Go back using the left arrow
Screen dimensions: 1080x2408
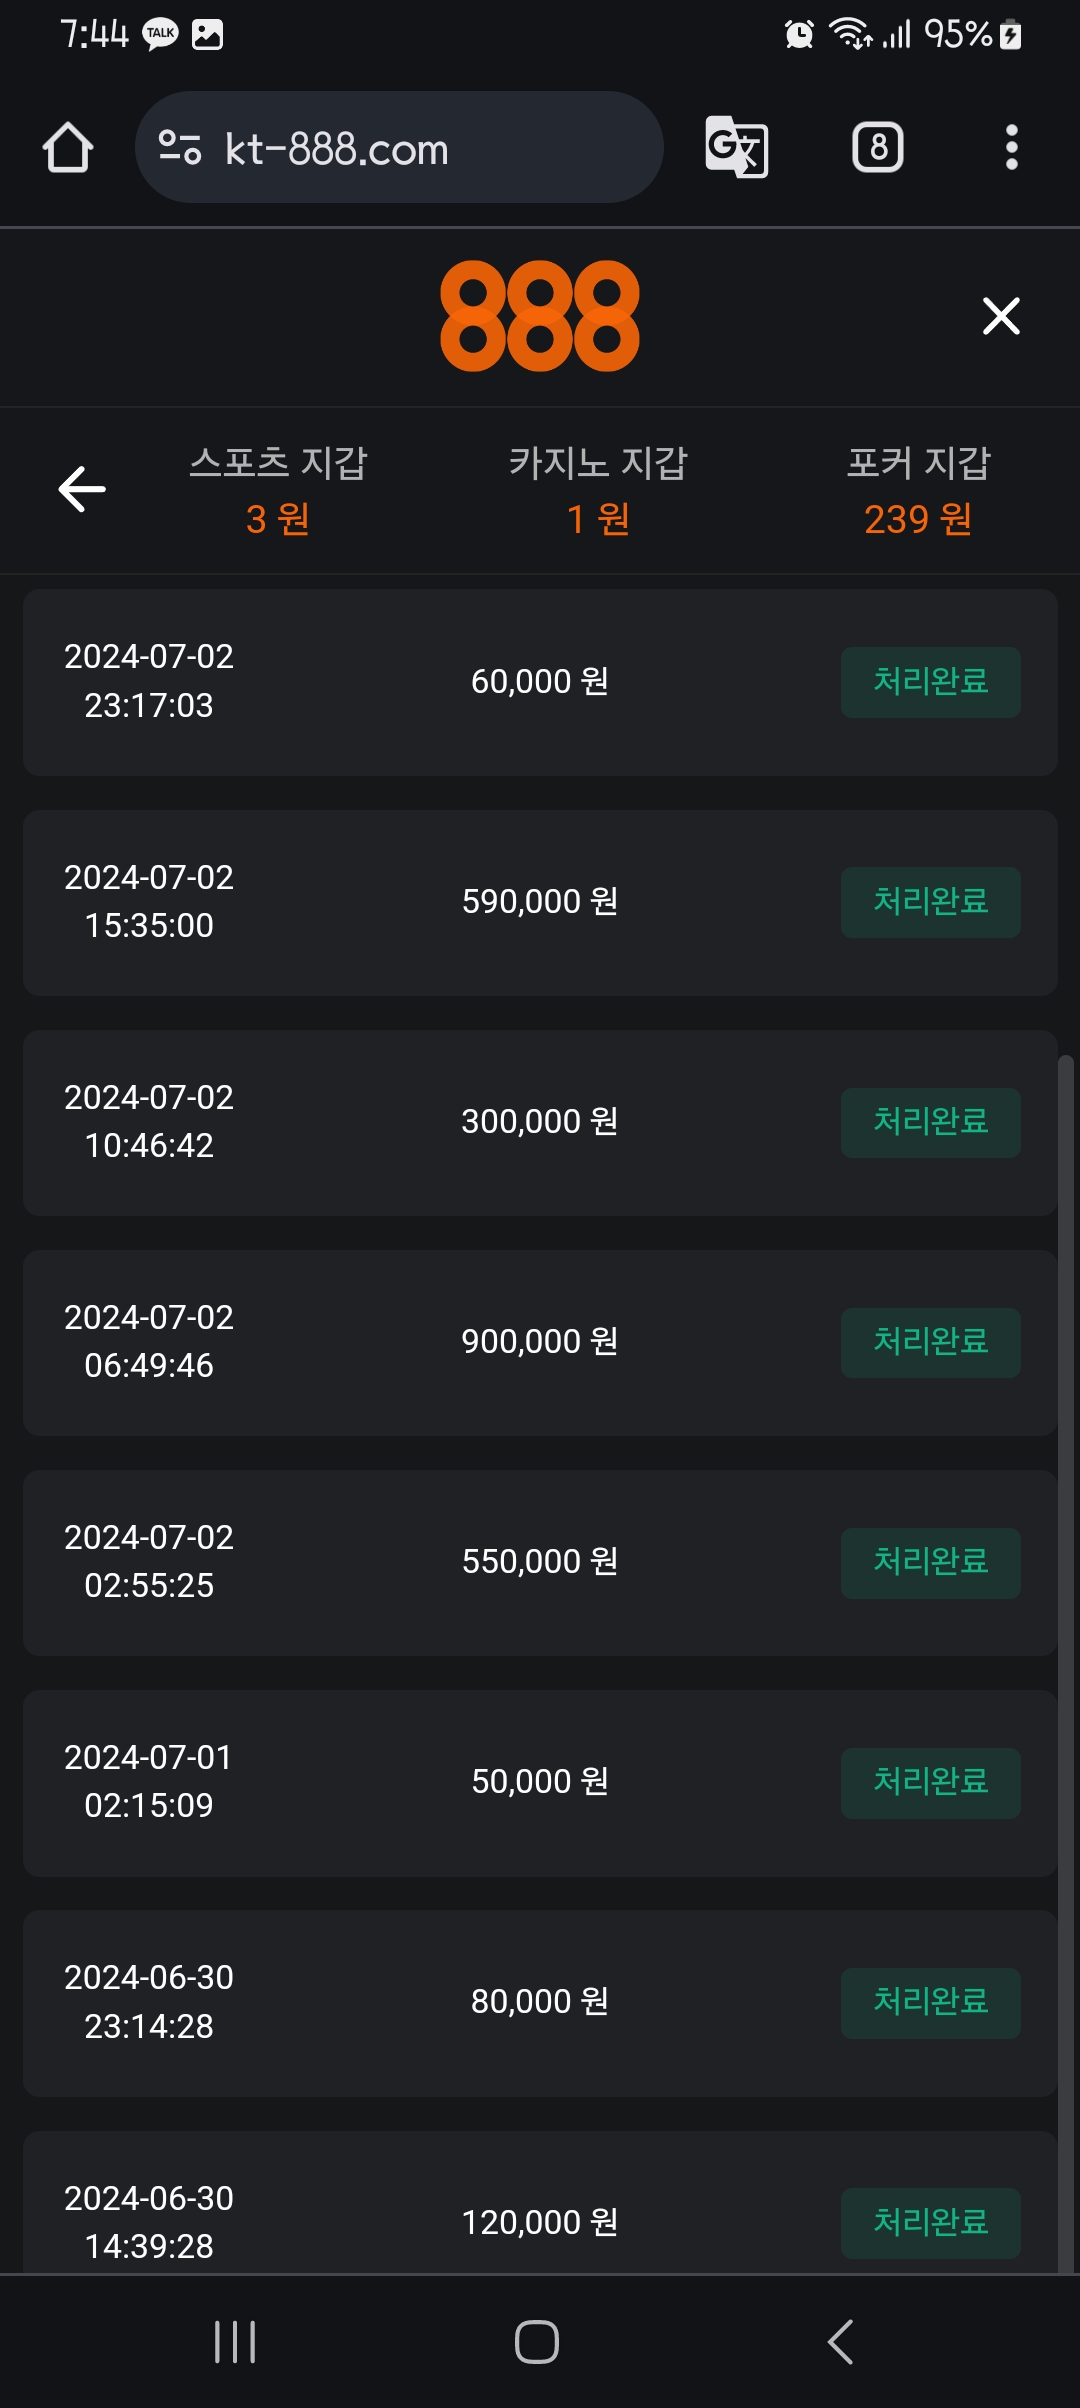[82, 489]
